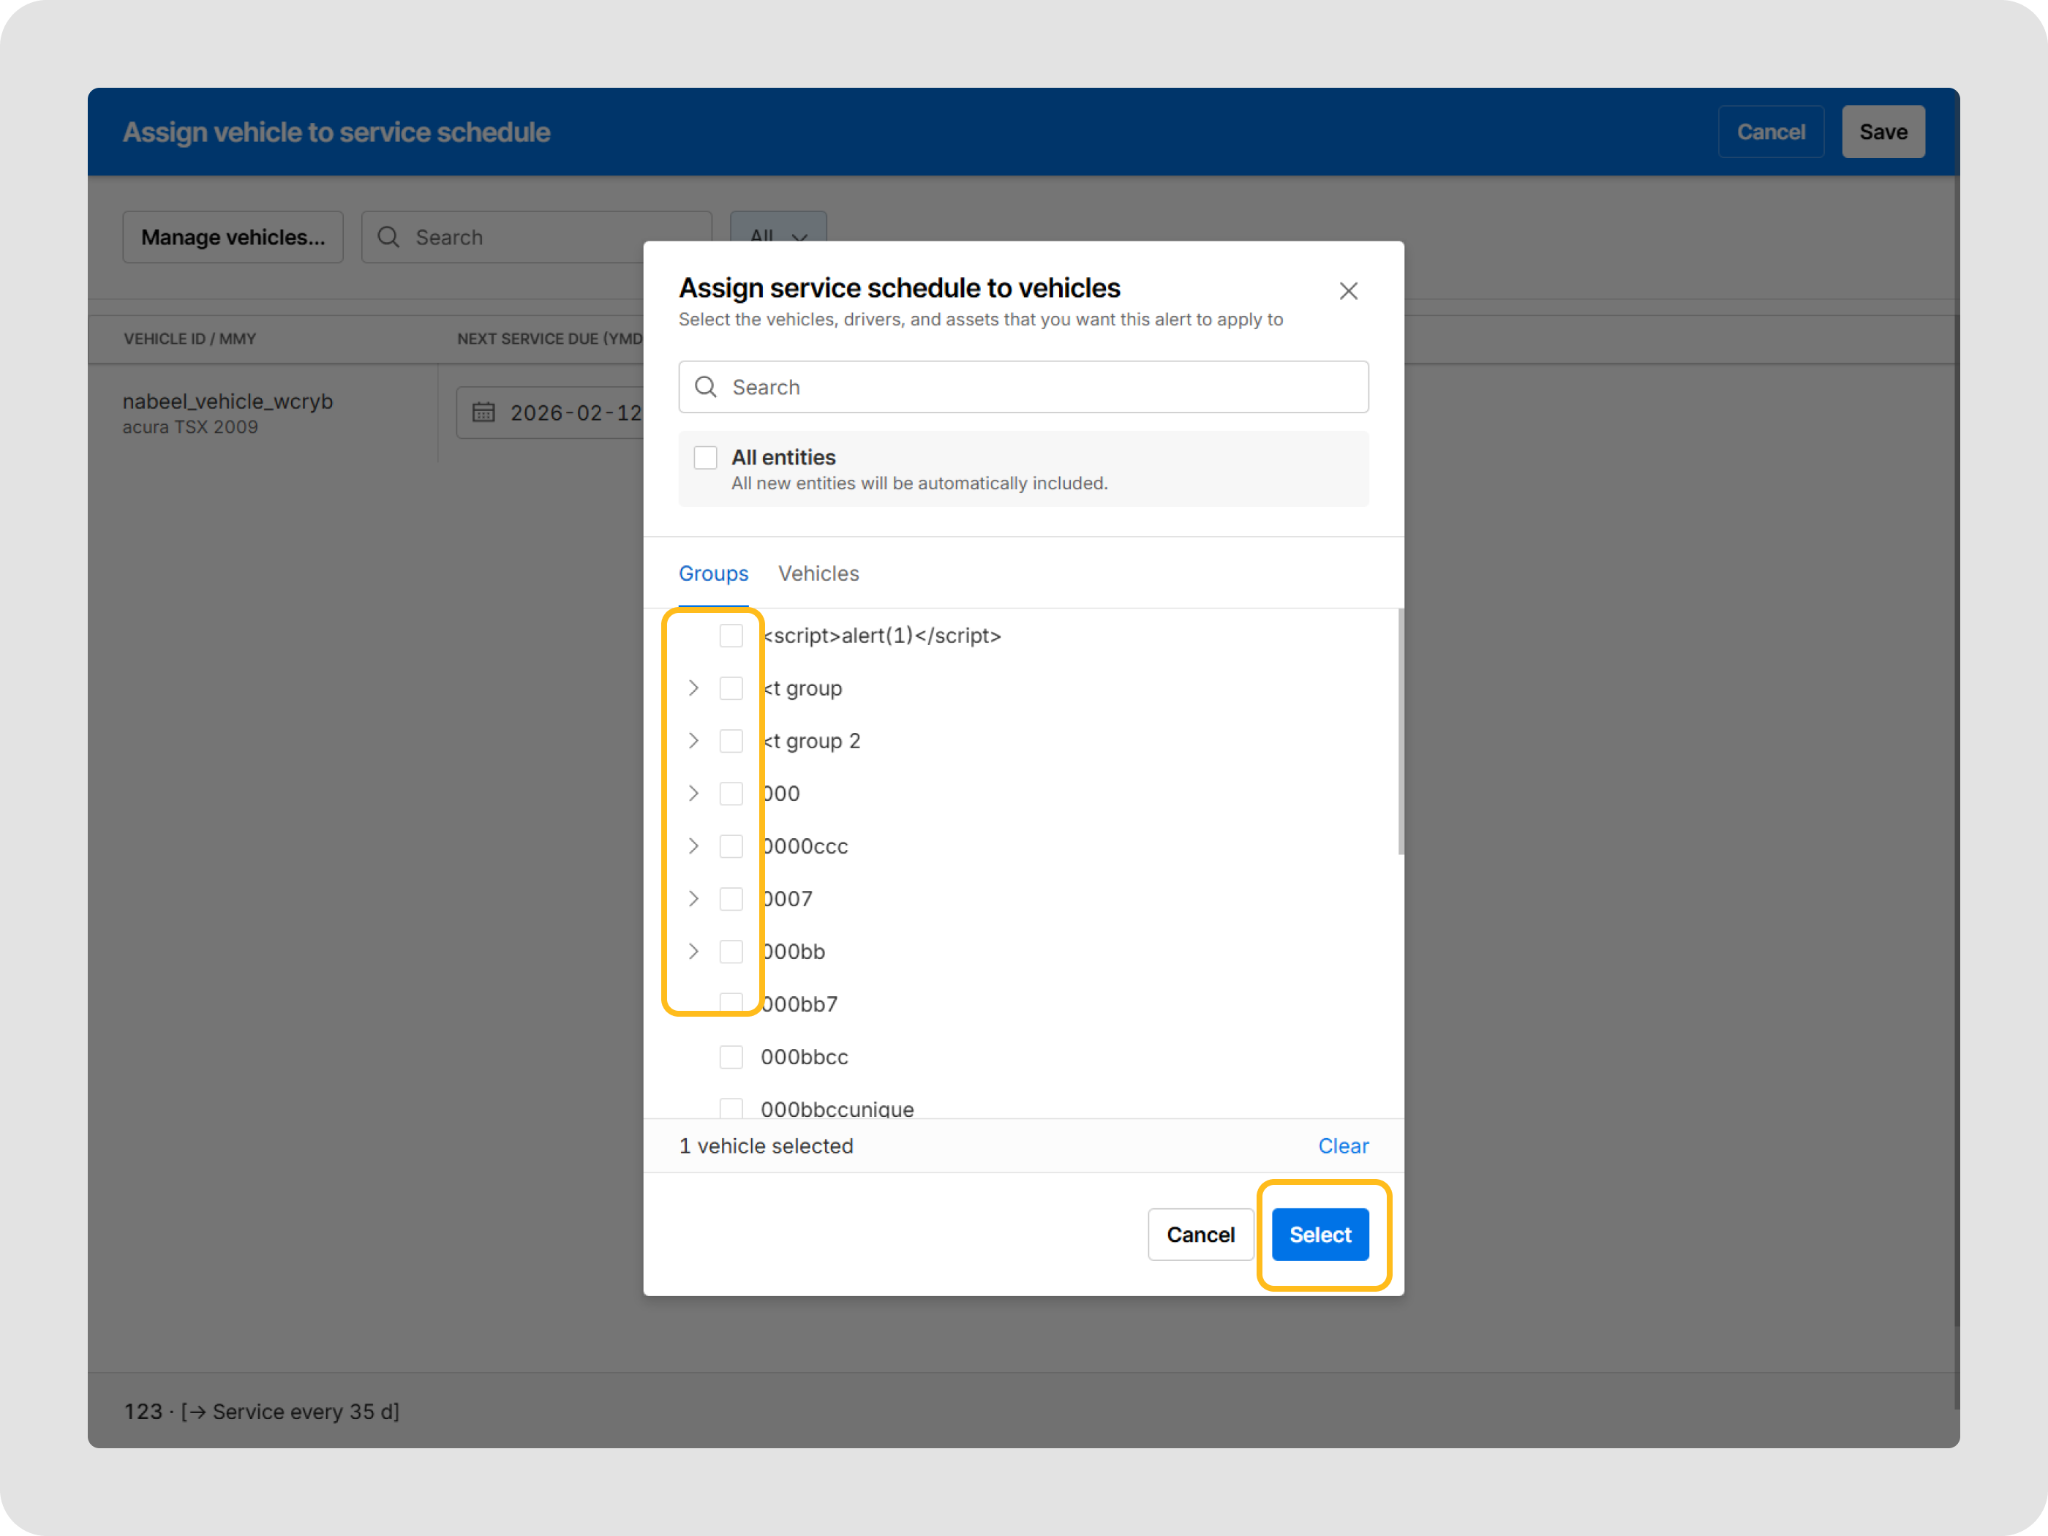
Task: Click the background search magnifier icon
Action: click(389, 237)
